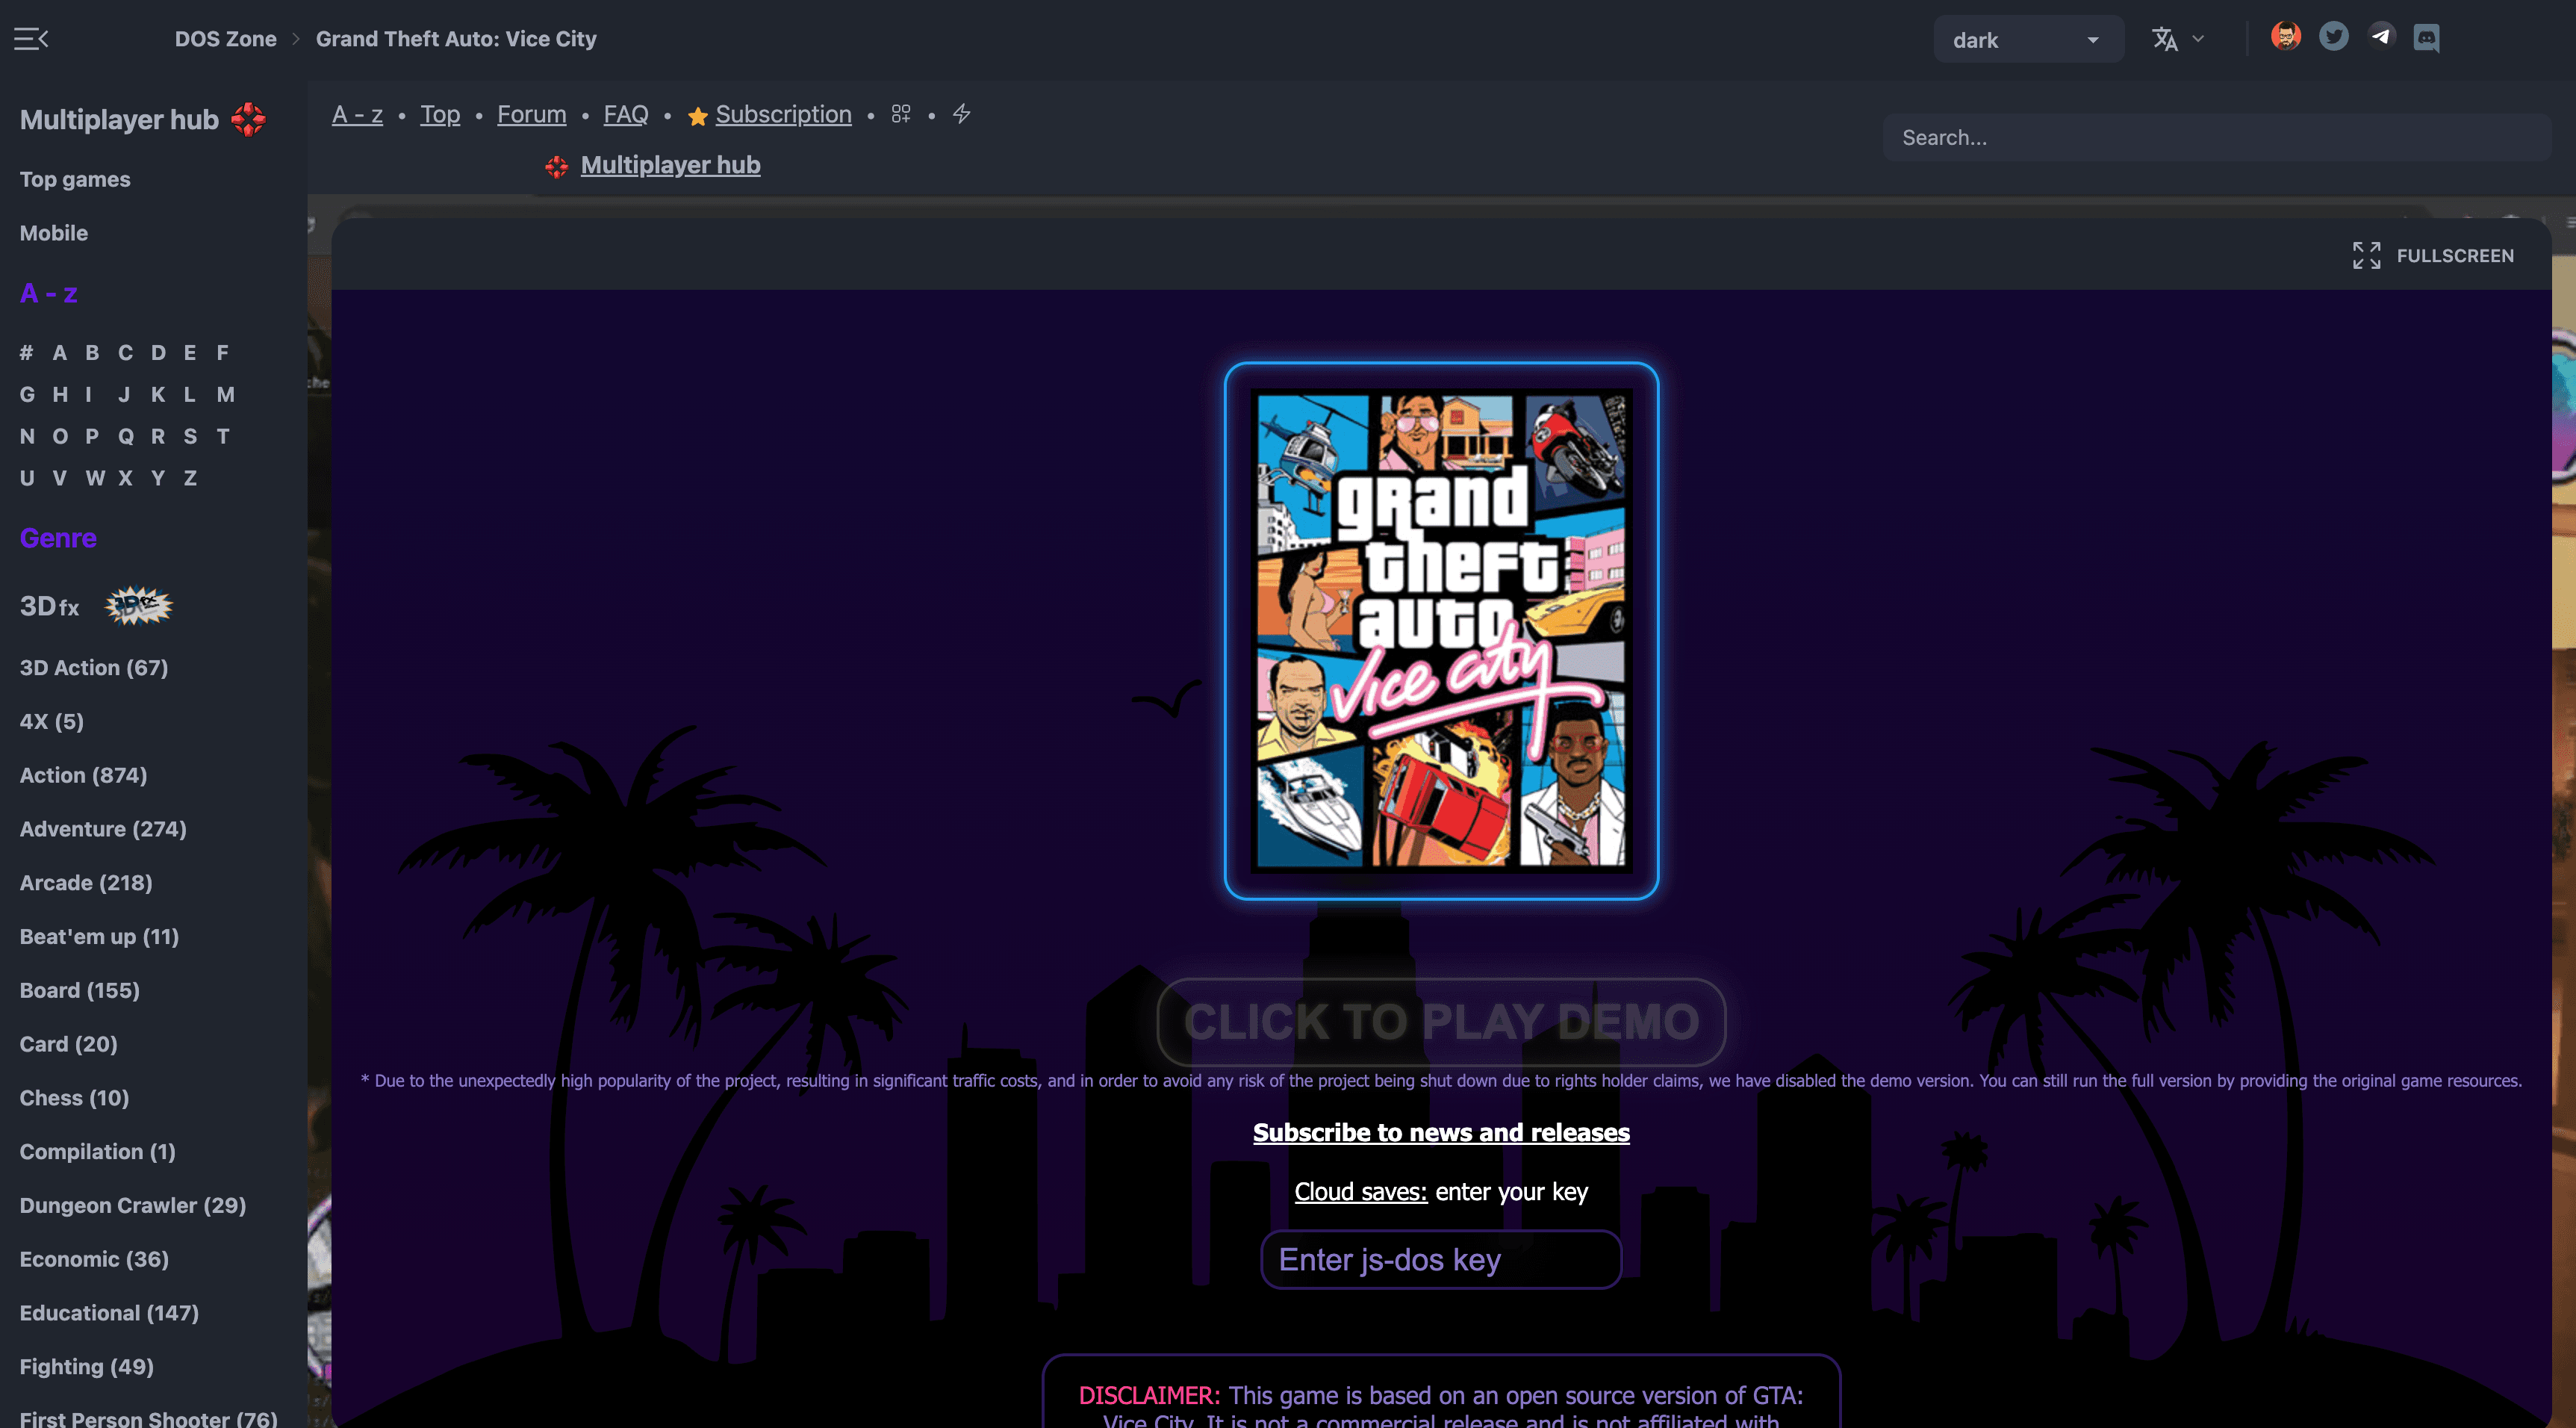Expand the A - z section in the sidebar

click(48, 293)
